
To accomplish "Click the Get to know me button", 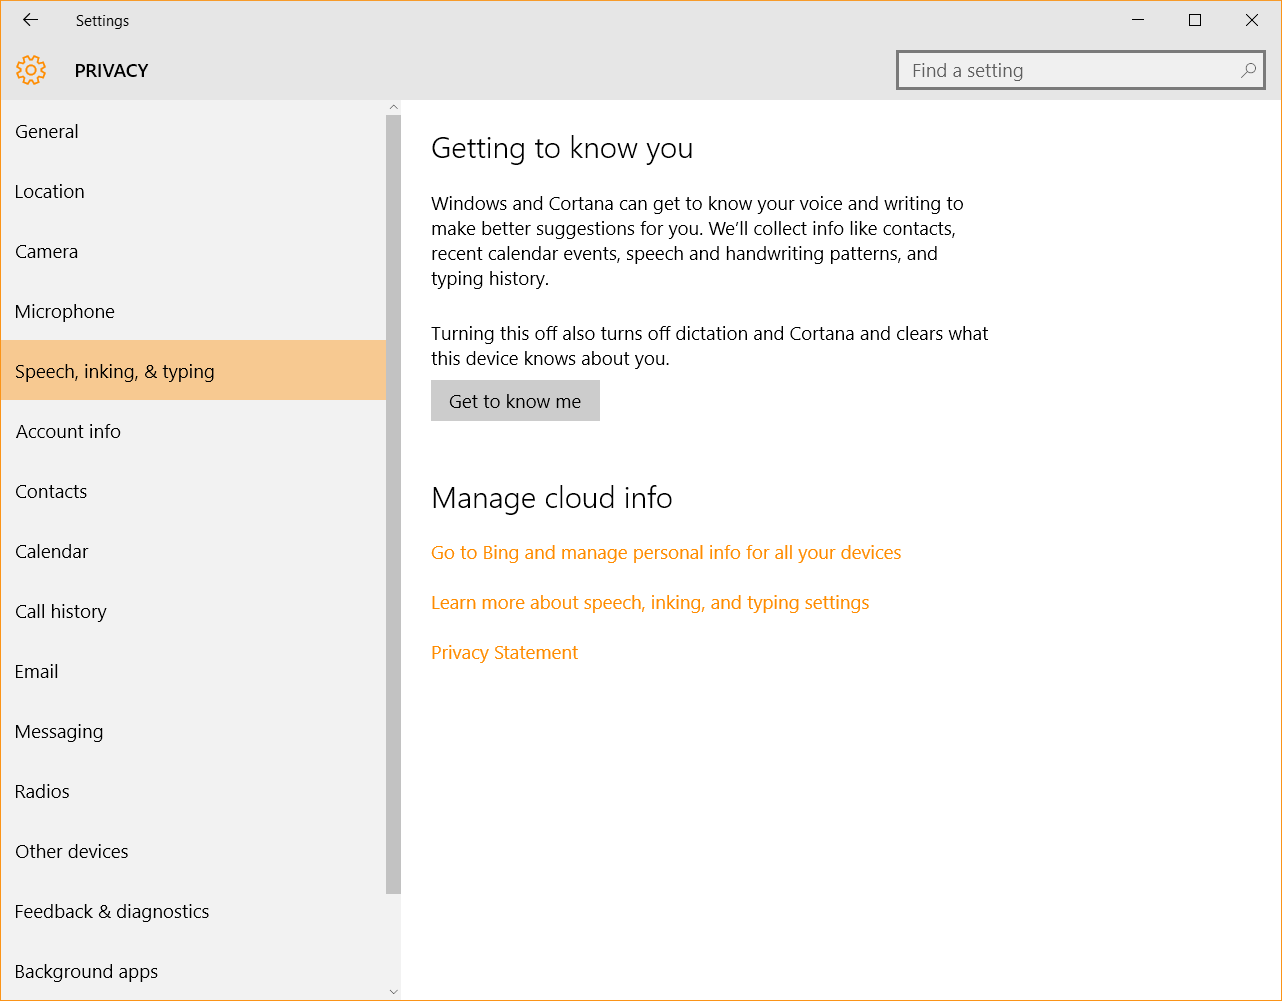I will [515, 401].
